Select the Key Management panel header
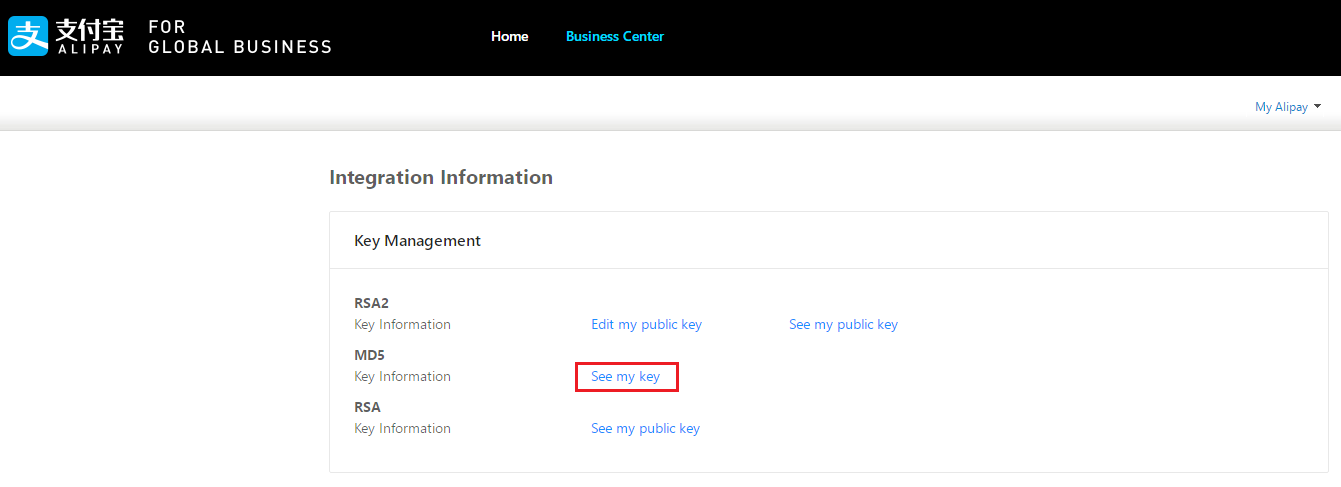 coord(417,240)
